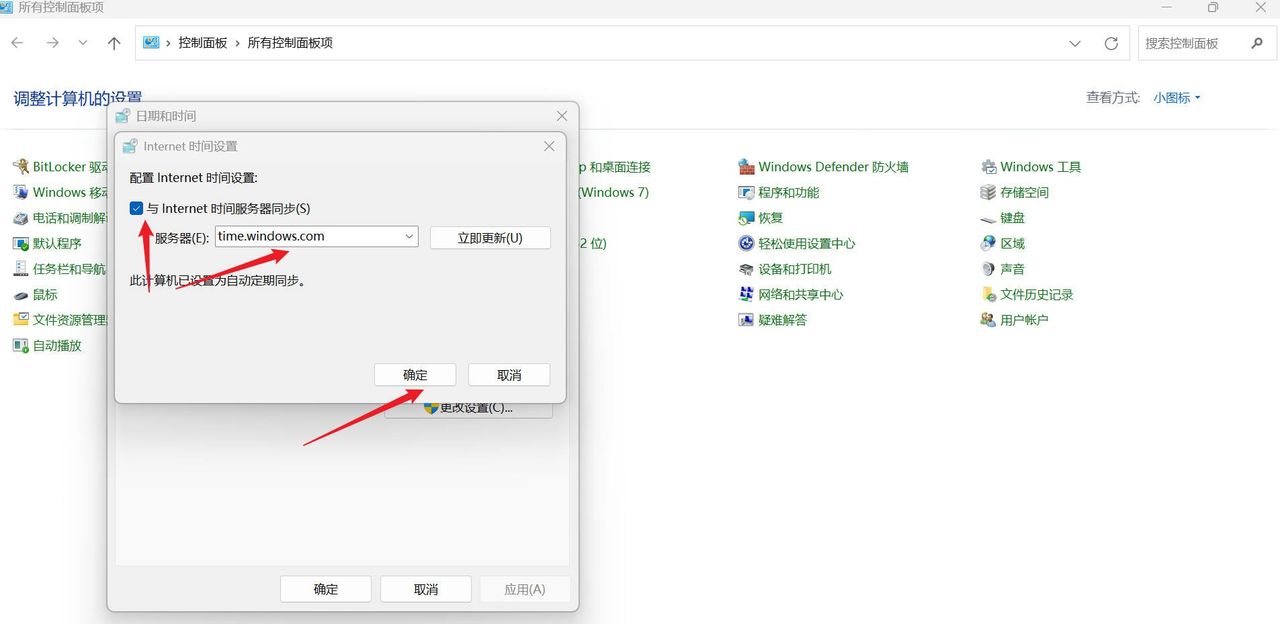Click the refresh icon beside address bar
This screenshot has height=624, width=1280.
tap(1111, 43)
